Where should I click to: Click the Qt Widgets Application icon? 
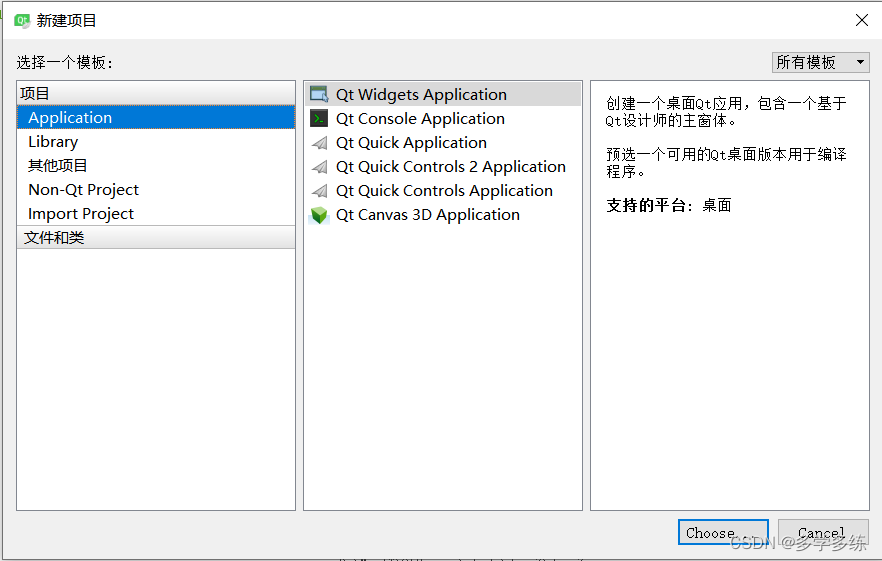point(319,94)
